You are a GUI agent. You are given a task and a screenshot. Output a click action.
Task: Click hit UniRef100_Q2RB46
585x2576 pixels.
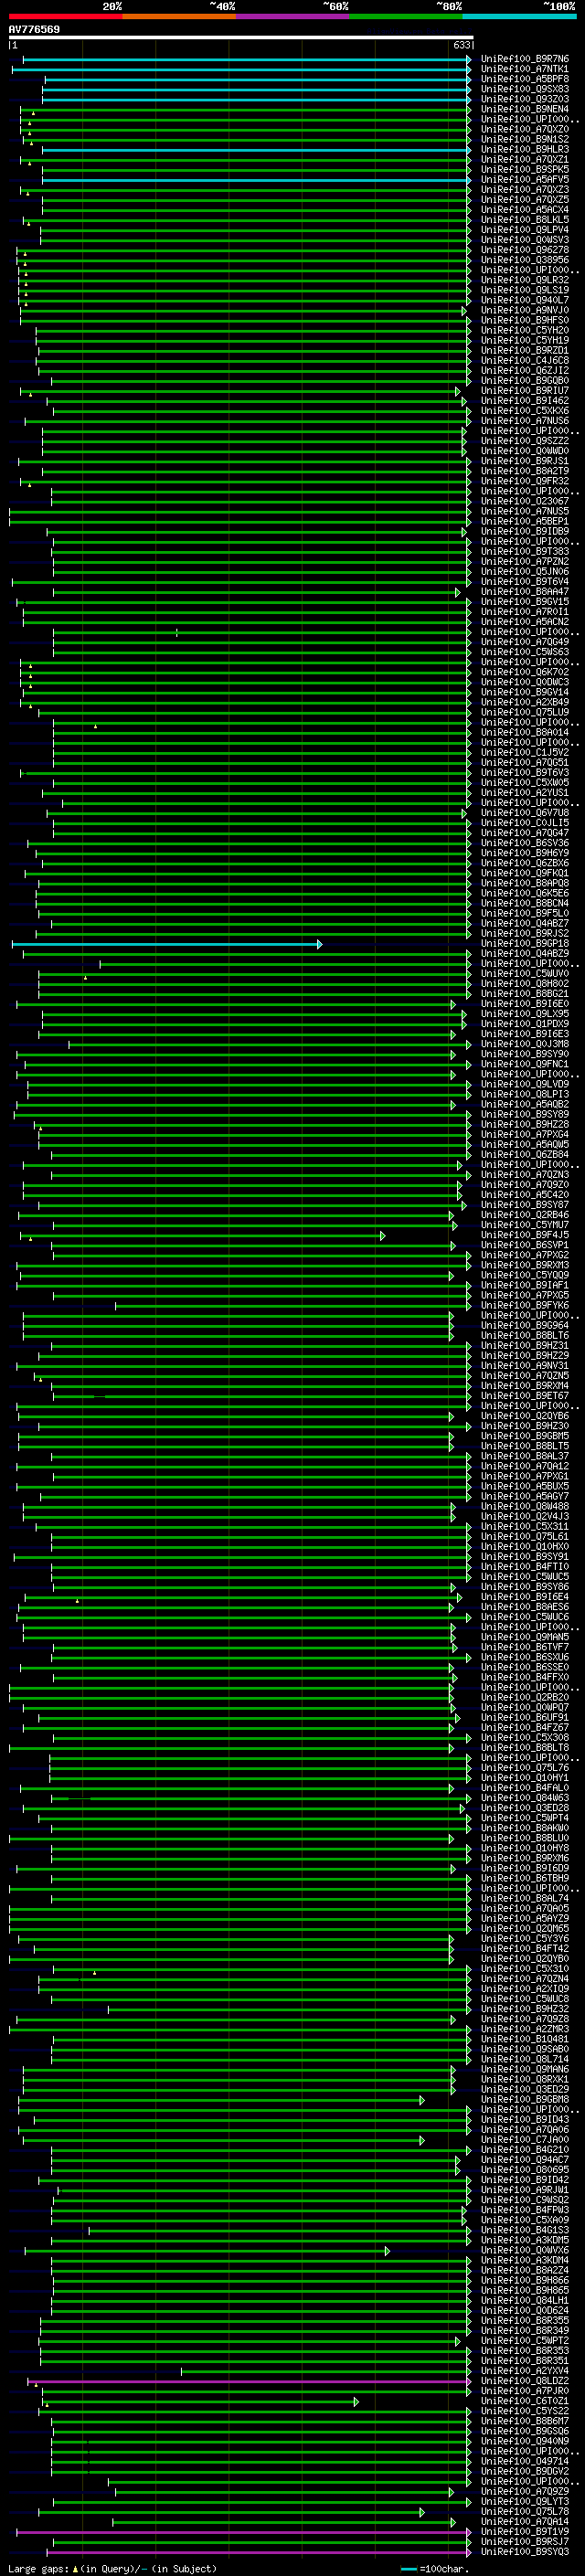point(524,1215)
